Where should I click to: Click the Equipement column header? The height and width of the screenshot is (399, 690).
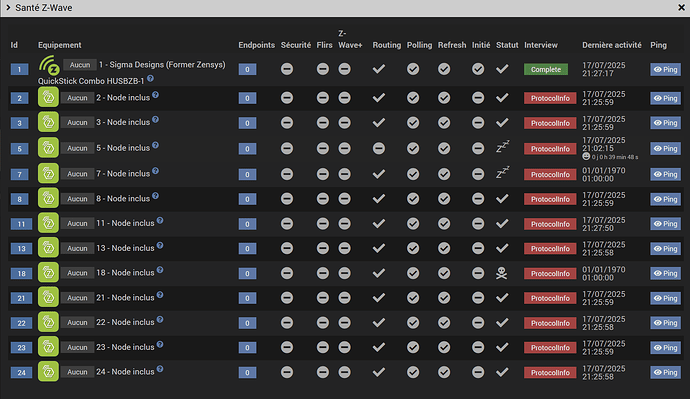[59, 45]
